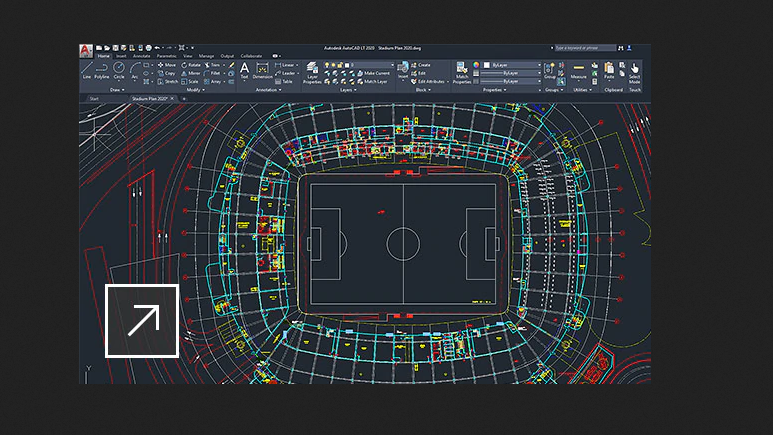Click the Dimension tool

coord(262,71)
